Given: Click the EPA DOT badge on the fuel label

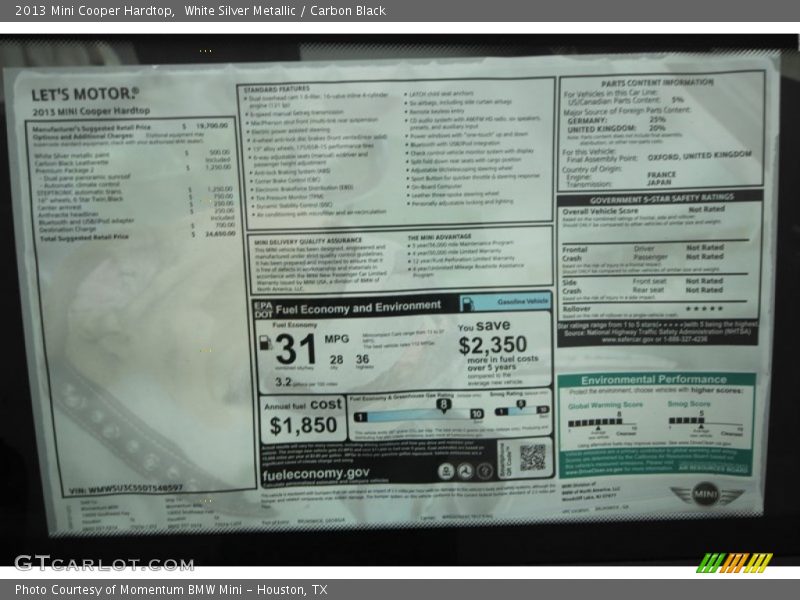Looking at the screenshot, I should coord(262,308).
